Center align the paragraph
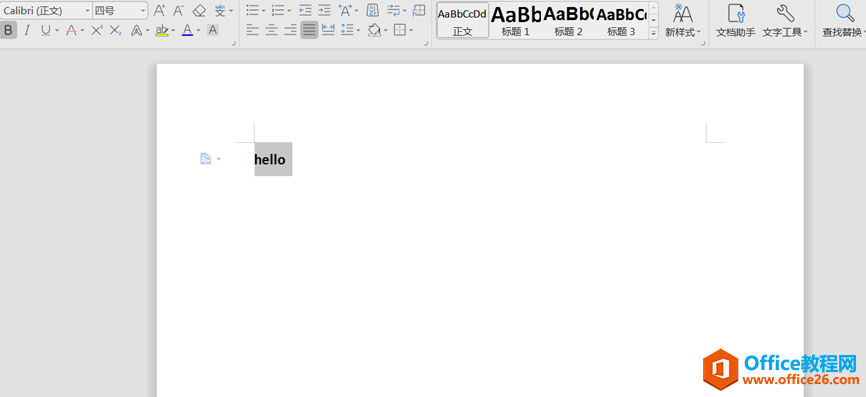The height and width of the screenshot is (397, 866). click(x=271, y=30)
